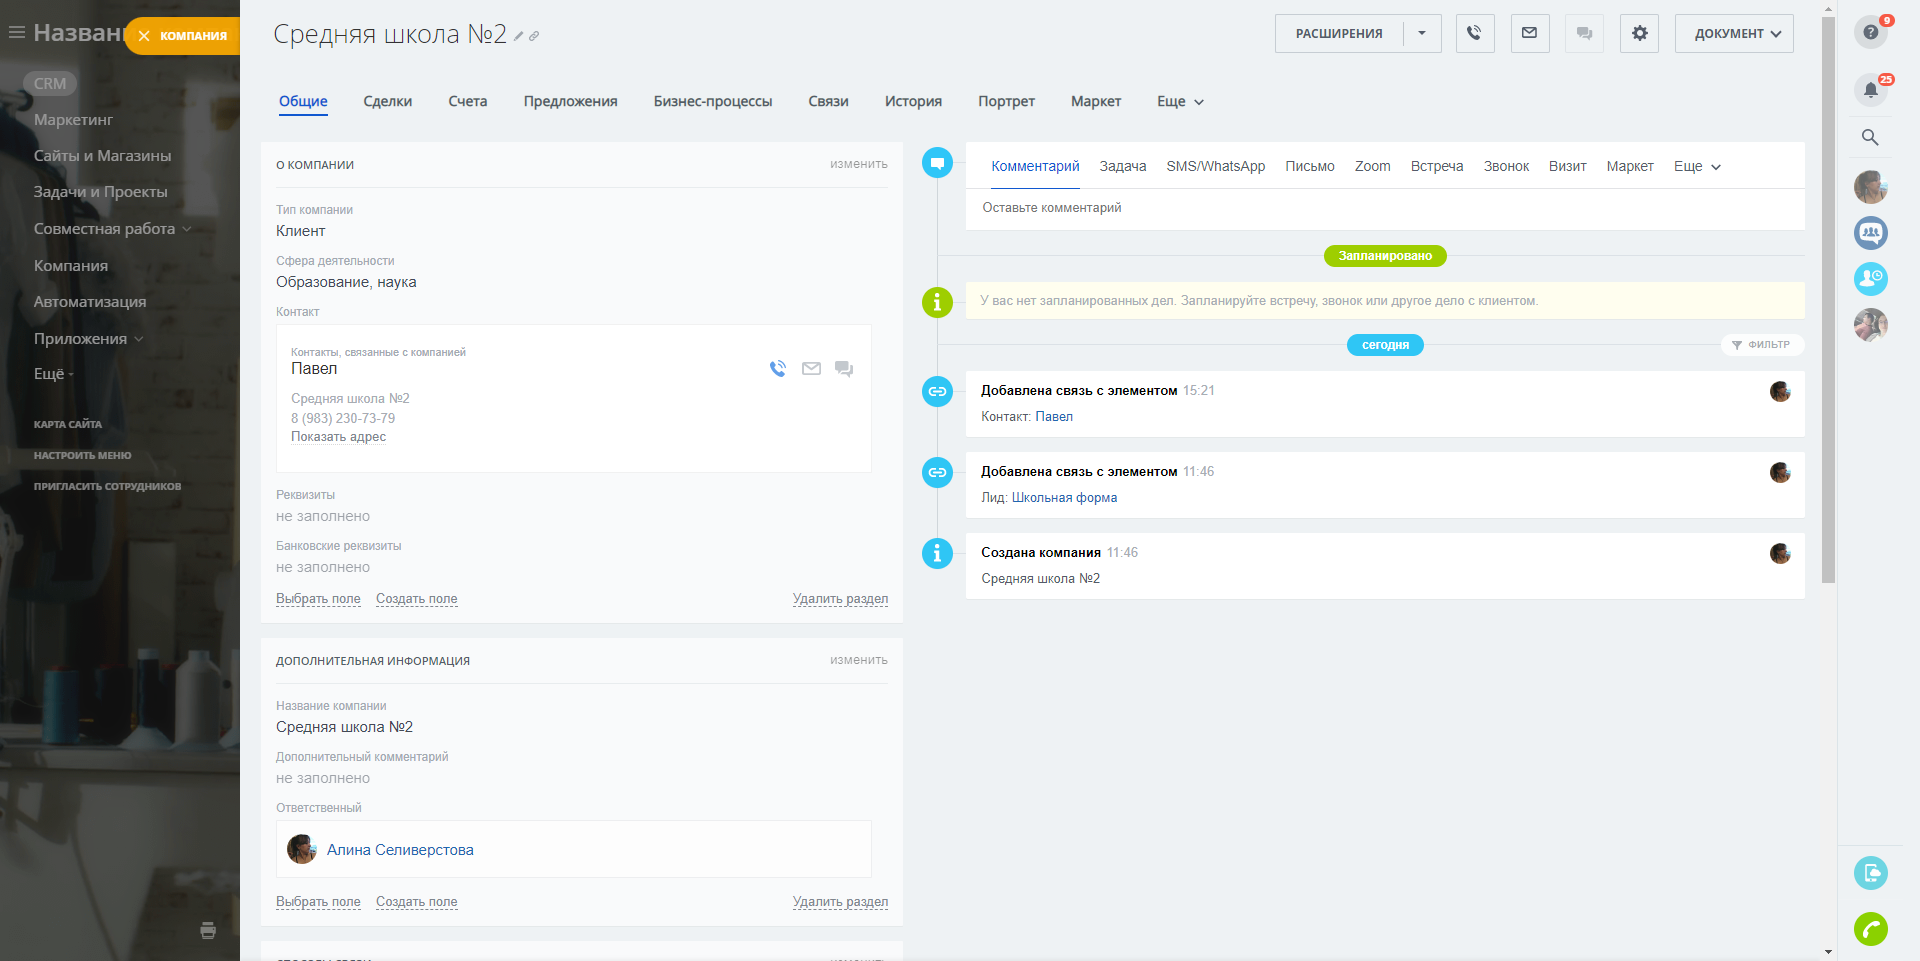Click into the Оставьте комментарий field
The height and width of the screenshot is (961, 1920).
(1383, 208)
